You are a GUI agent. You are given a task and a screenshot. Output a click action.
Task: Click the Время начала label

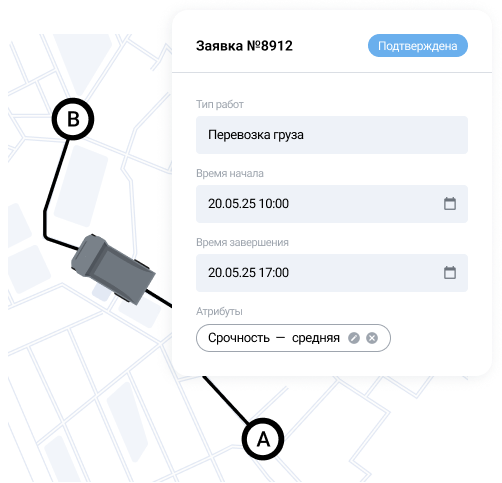(x=230, y=173)
